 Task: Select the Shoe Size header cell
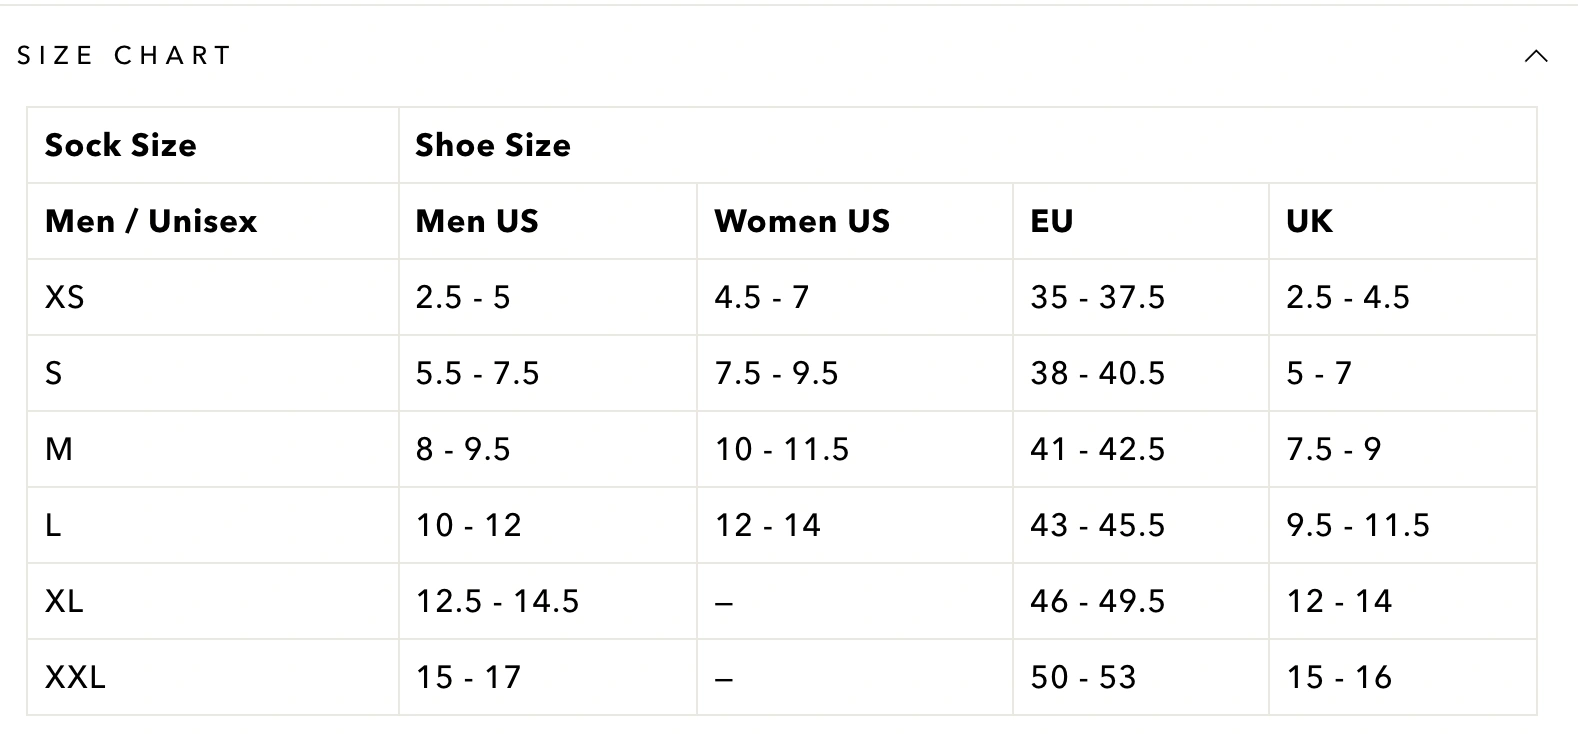coord(967,145)
